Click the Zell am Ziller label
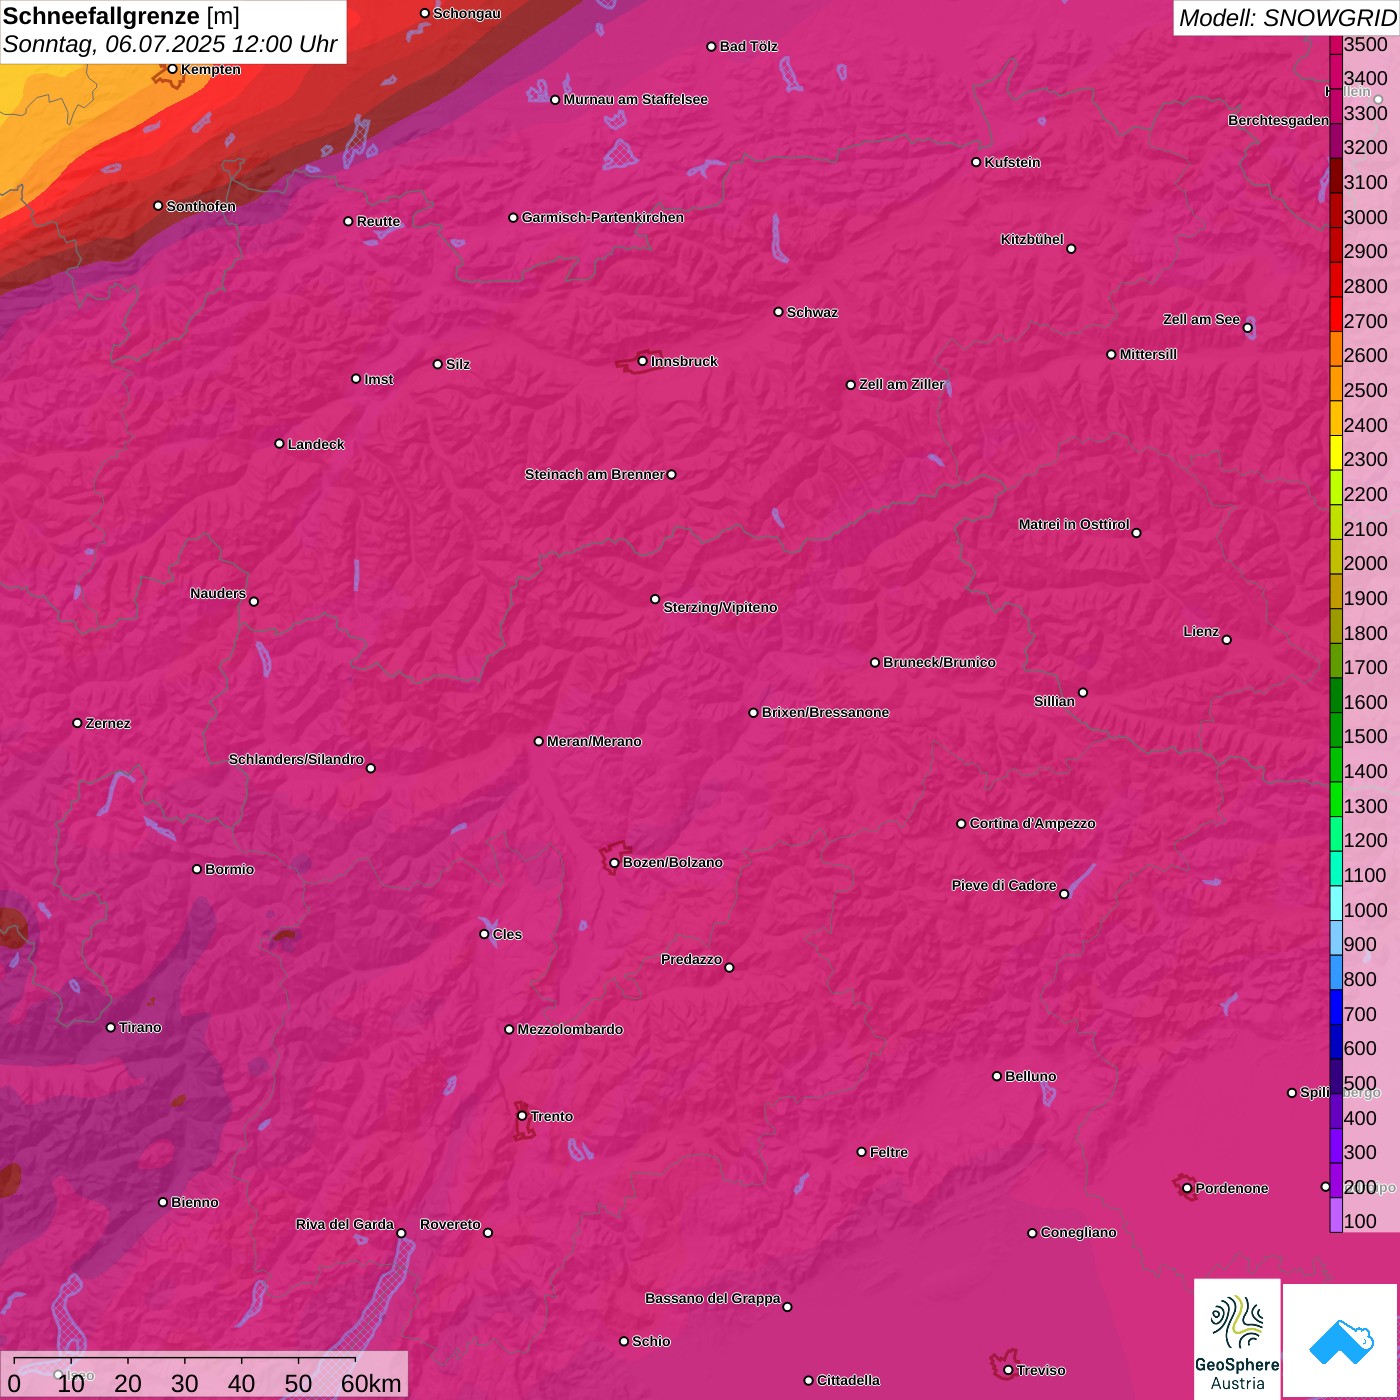This screenshot has width=1400, height=1400. click(x=902, y=384)
